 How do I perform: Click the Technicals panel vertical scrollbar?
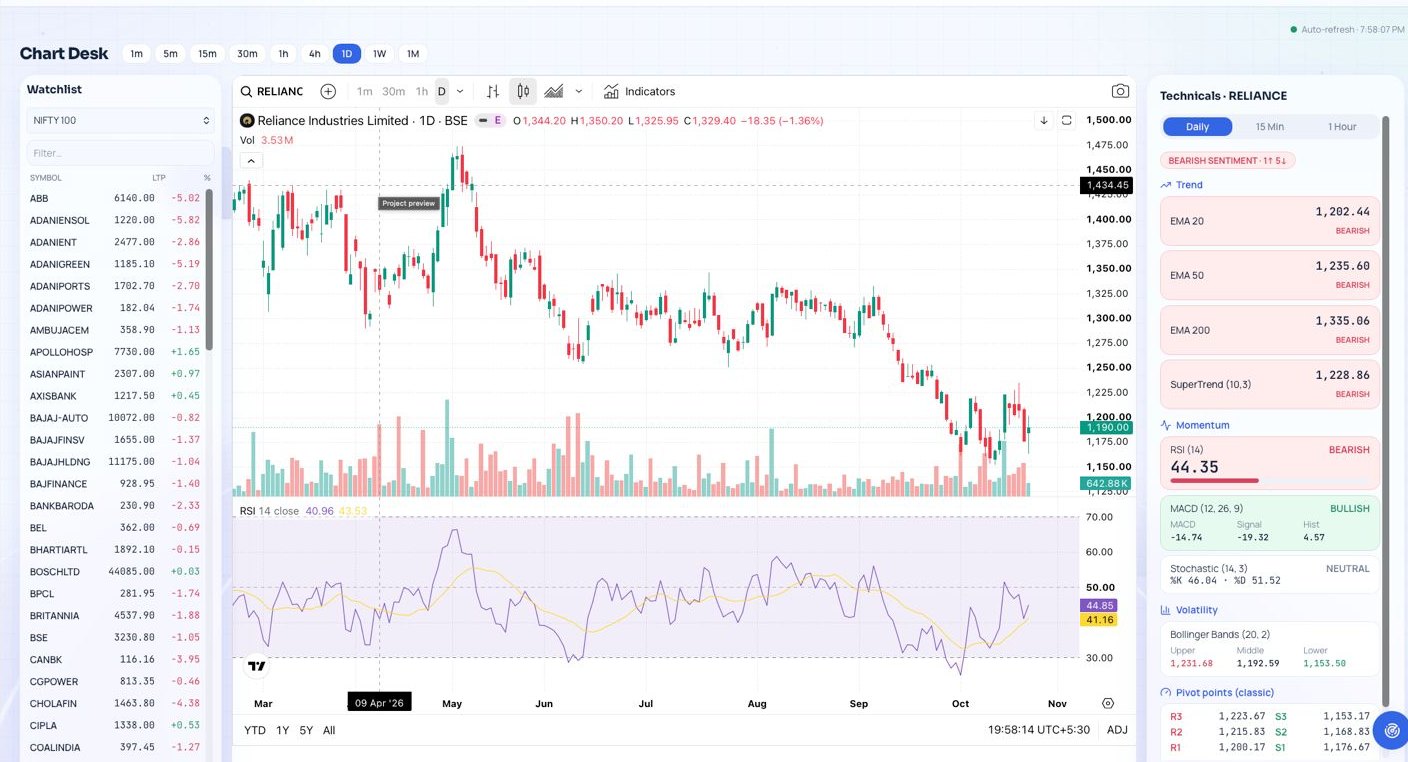(x=1385, y=410)
